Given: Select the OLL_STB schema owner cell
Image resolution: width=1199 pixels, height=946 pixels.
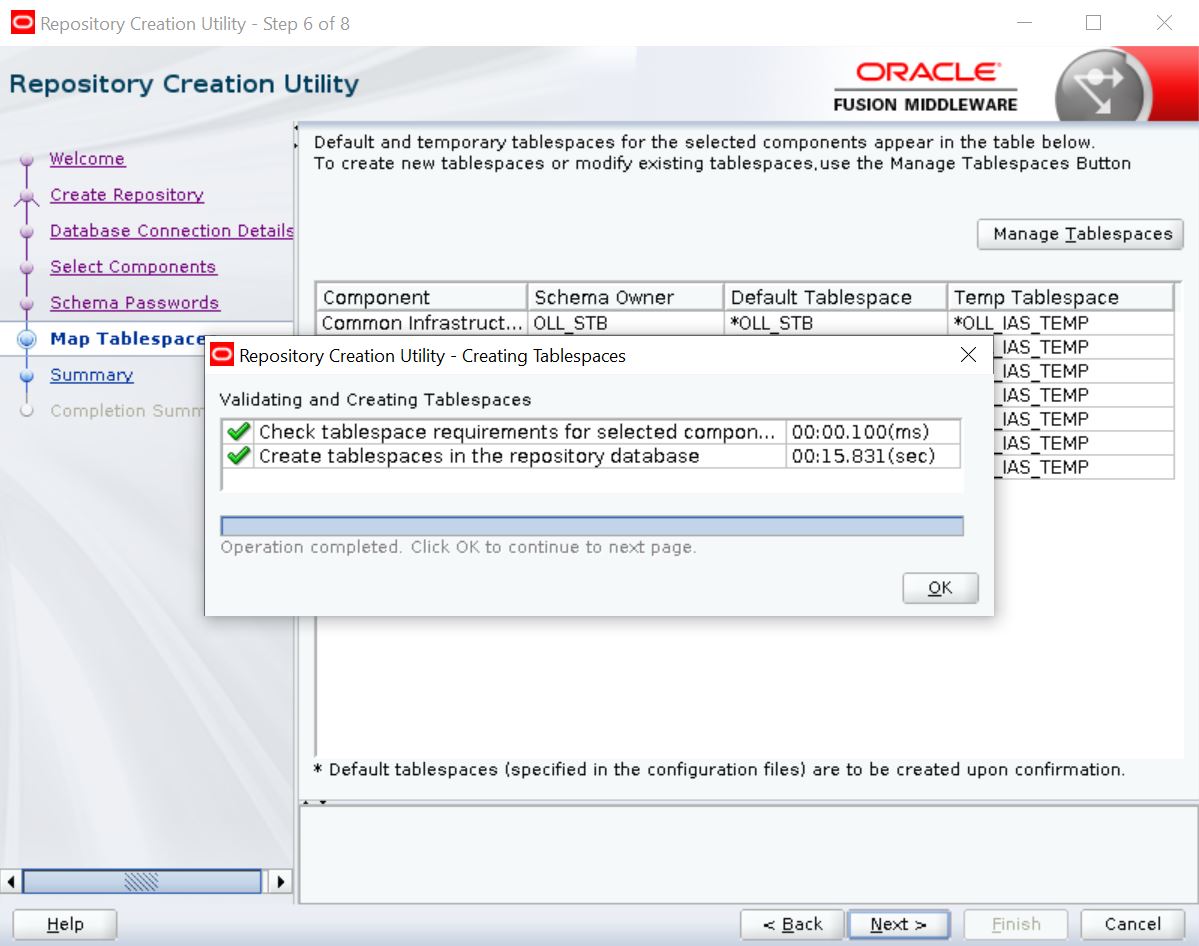Looking at the screenshot, I should point(625,323).
